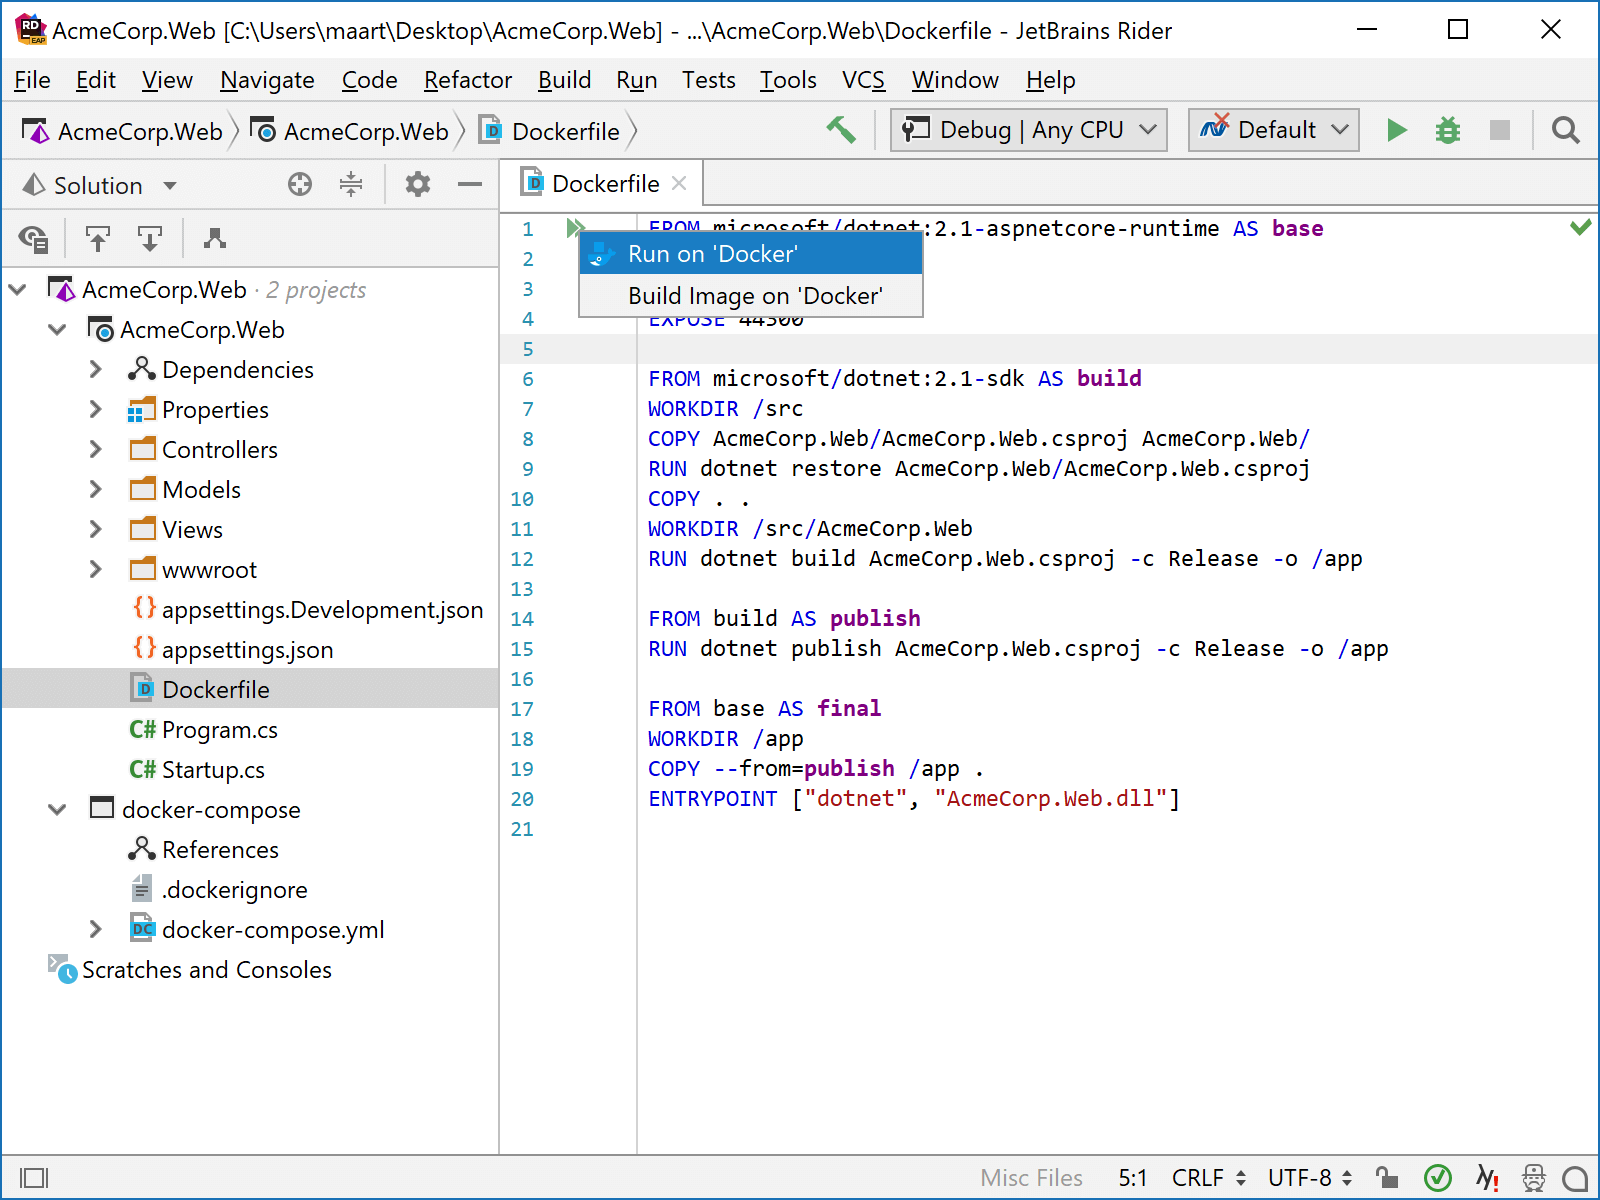Viewport: 1600px width, 1200px height.
Task: Open the Refactor menu
Action: click(467, 80)
